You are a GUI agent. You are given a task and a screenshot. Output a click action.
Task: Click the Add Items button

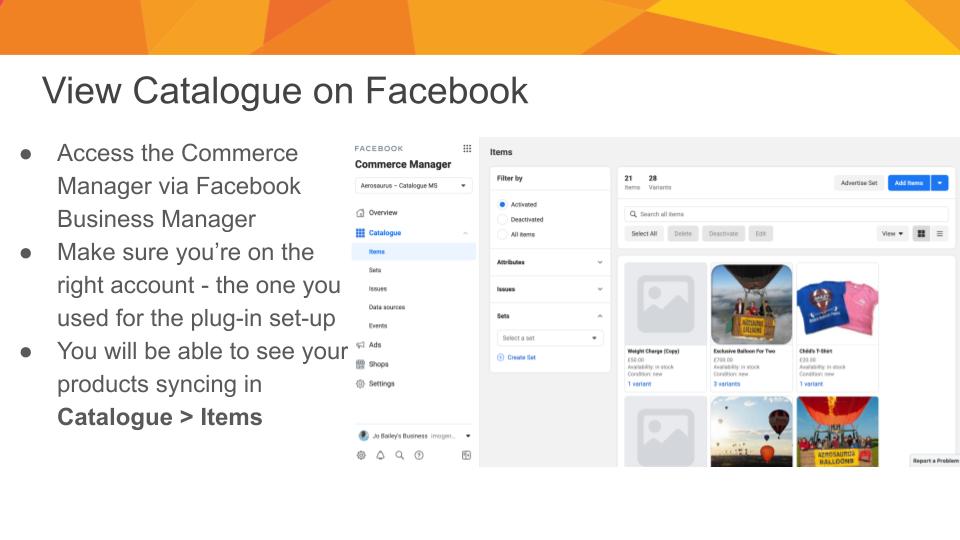pos(909,182)
